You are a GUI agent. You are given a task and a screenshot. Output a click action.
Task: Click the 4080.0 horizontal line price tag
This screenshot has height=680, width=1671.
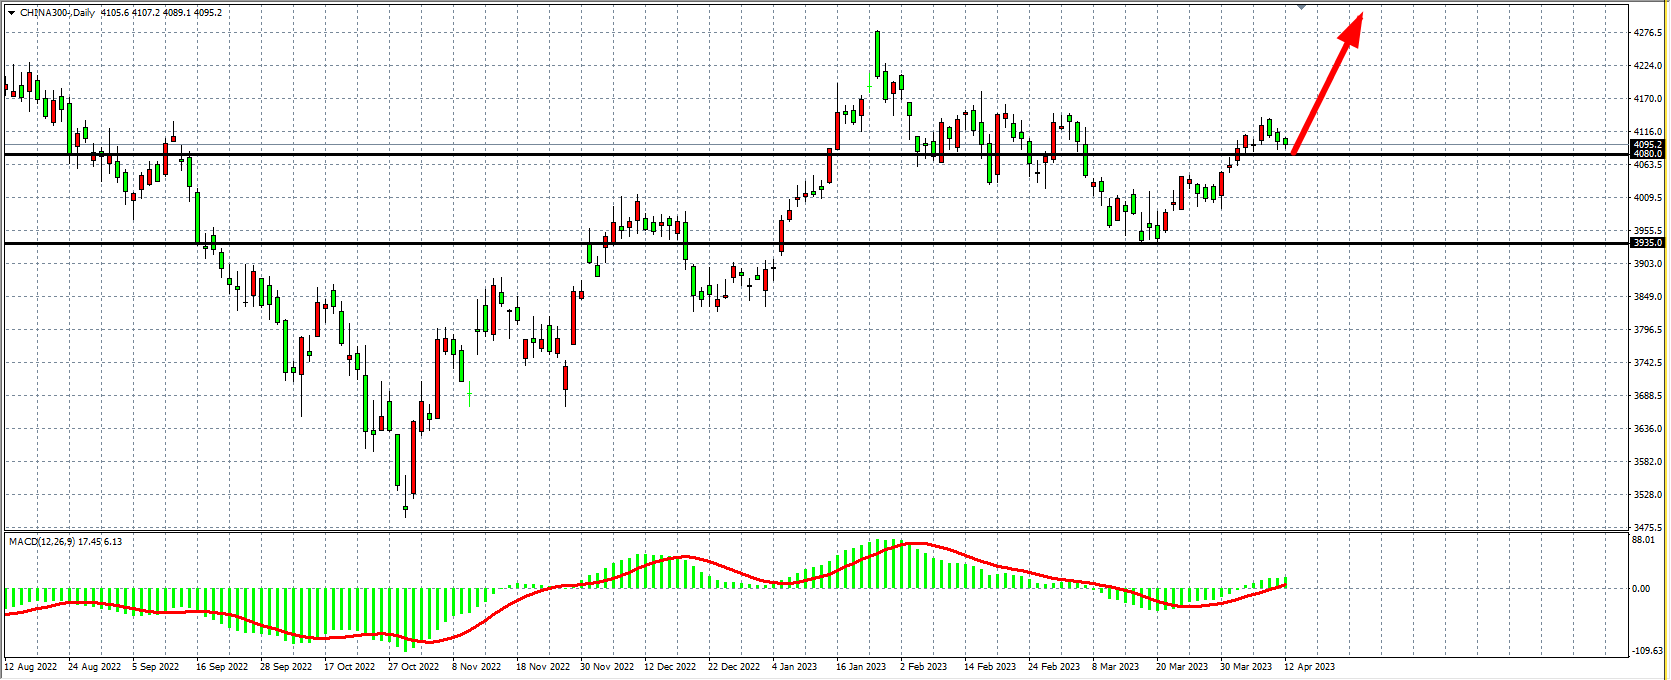1647,154
